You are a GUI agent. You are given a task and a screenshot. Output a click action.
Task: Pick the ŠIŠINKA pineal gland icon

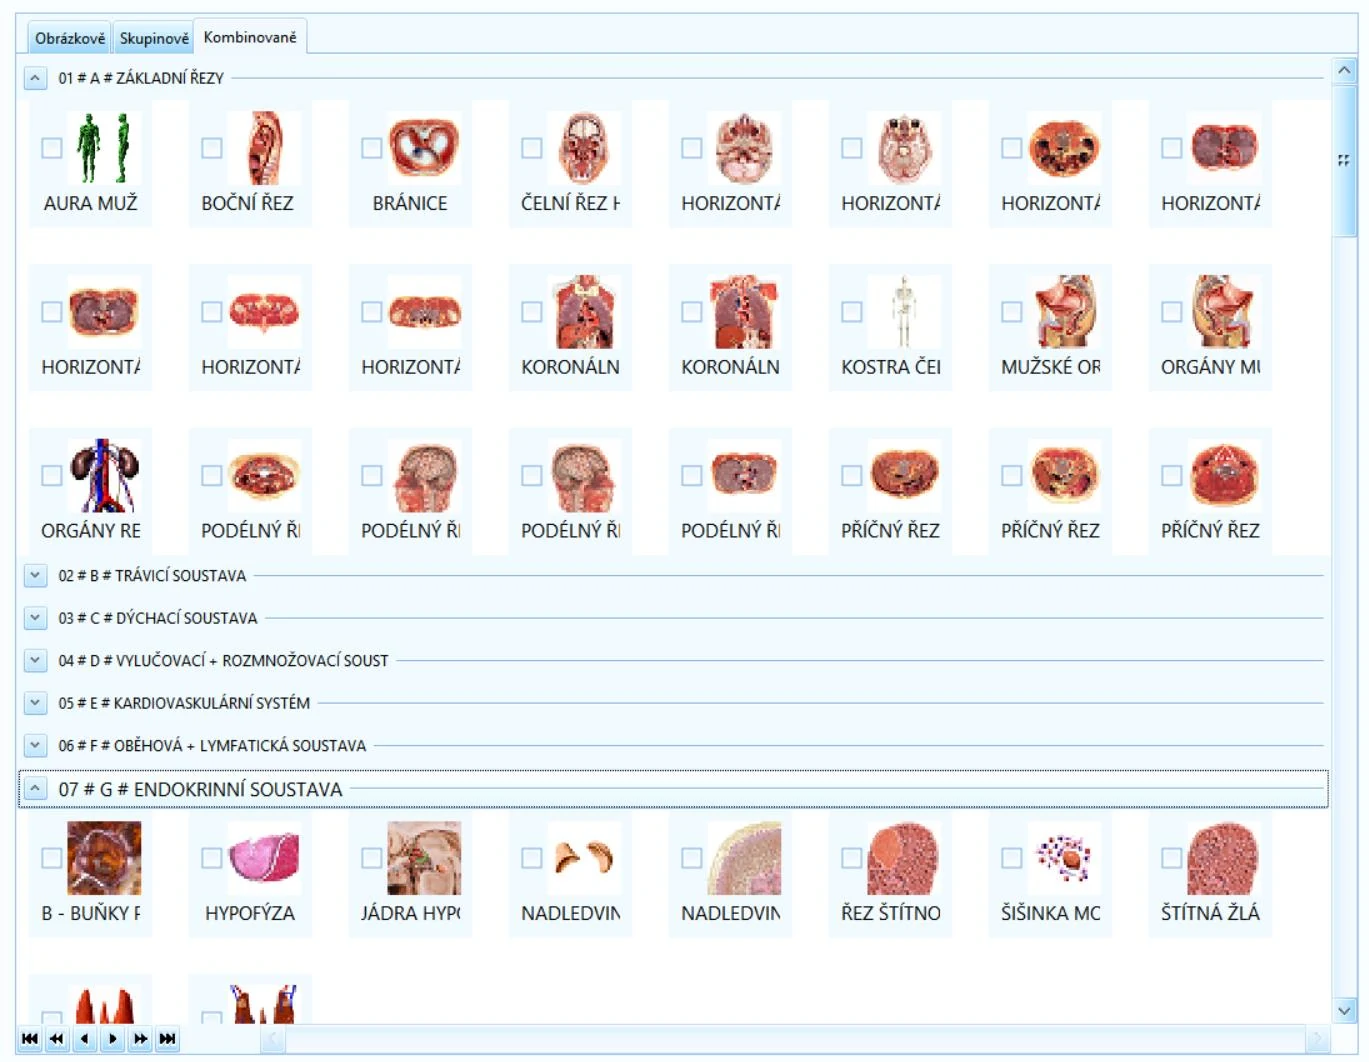point(1064,858)
